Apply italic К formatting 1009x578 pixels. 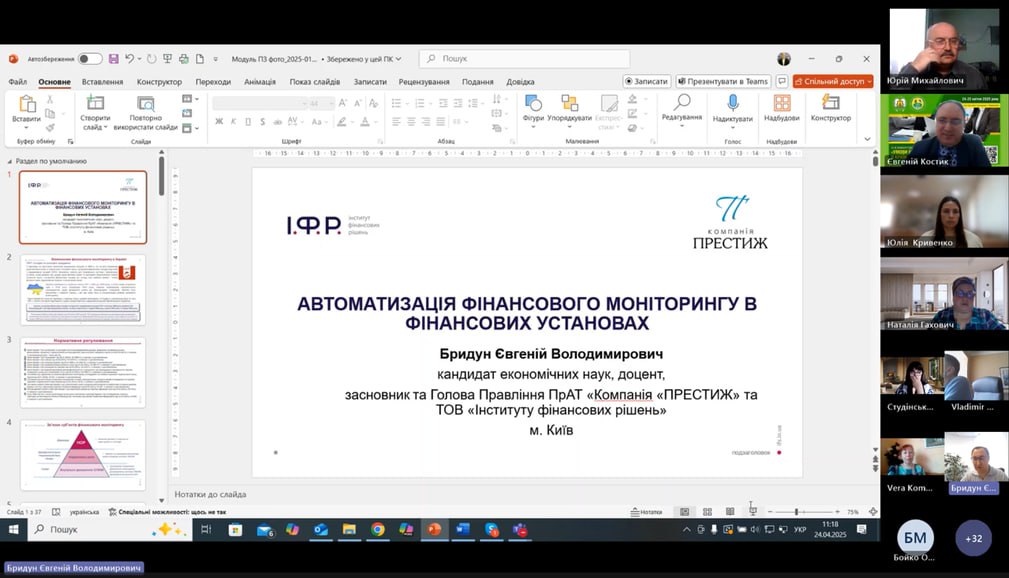[234, 121]
